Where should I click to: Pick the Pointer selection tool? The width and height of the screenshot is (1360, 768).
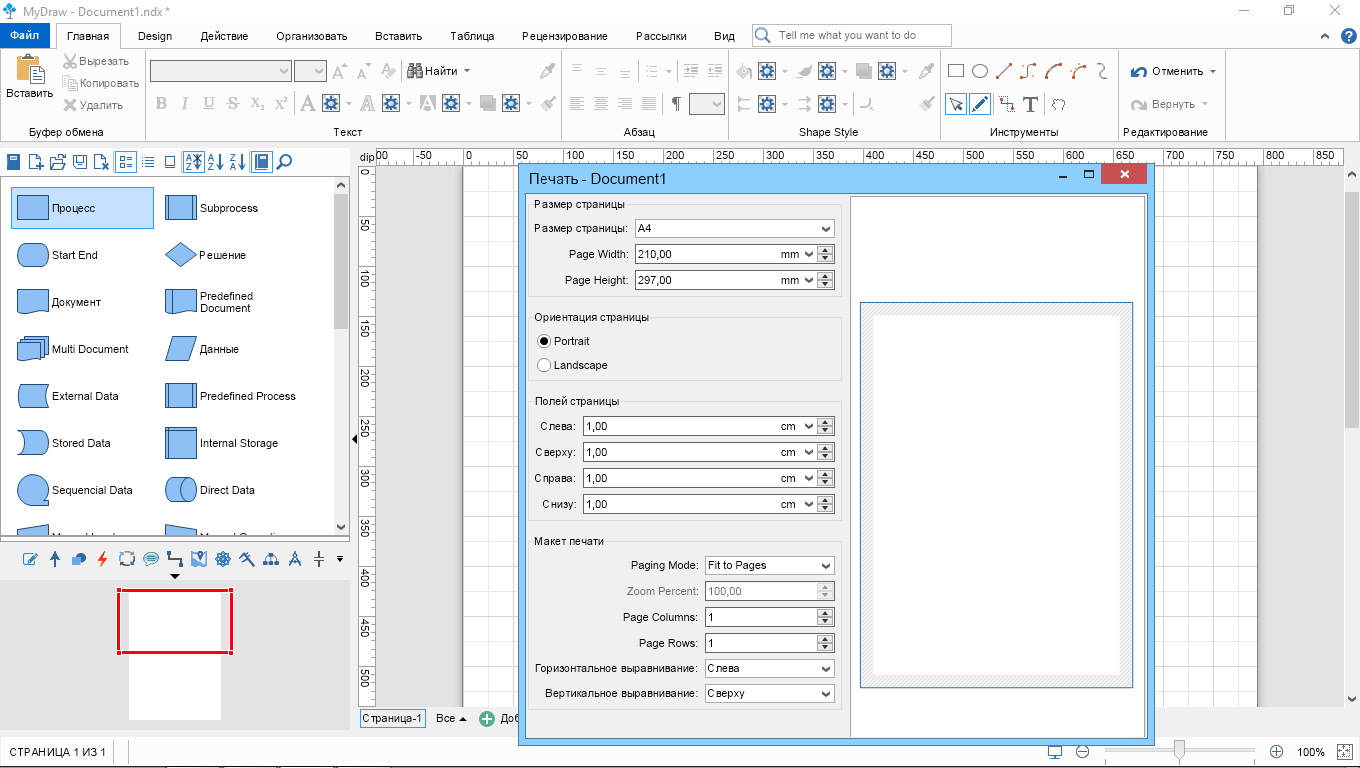[955, 104]
